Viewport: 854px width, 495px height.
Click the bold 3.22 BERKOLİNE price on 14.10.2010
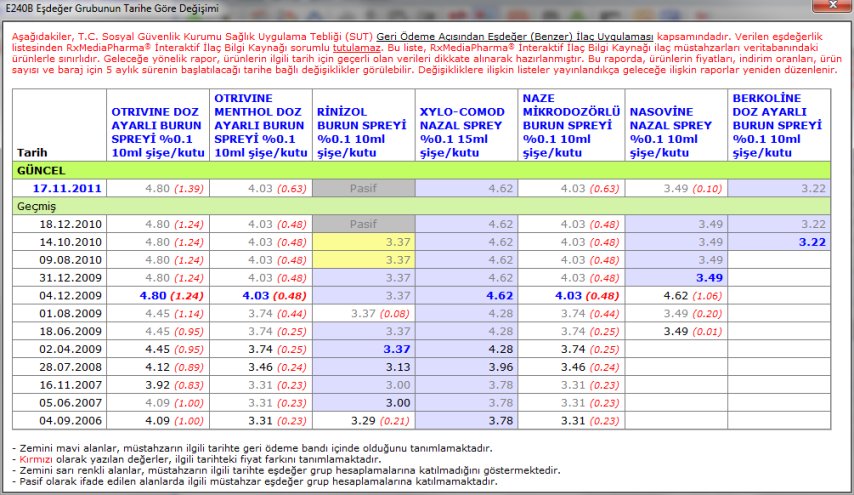click(x=811, y=241)
